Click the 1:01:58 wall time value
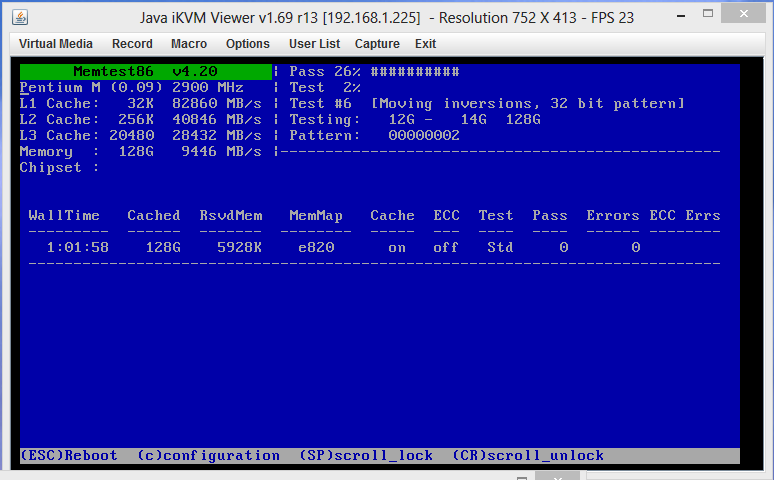774x480 pixels. (x=77, y=247)
